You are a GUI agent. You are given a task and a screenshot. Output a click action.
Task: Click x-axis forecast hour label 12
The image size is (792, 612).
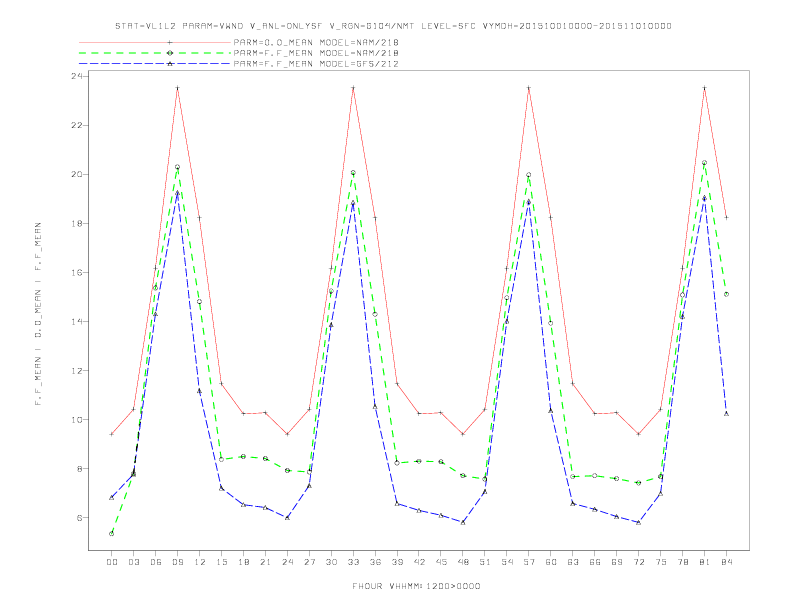point(200,562)
